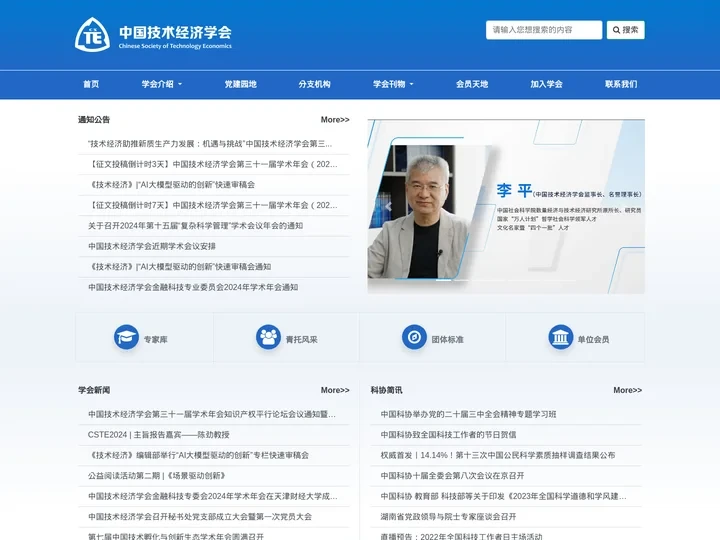The height and width of the screenshot is (540, 720).
Task: Click the 搜索 search button
Action: point(625,30)
